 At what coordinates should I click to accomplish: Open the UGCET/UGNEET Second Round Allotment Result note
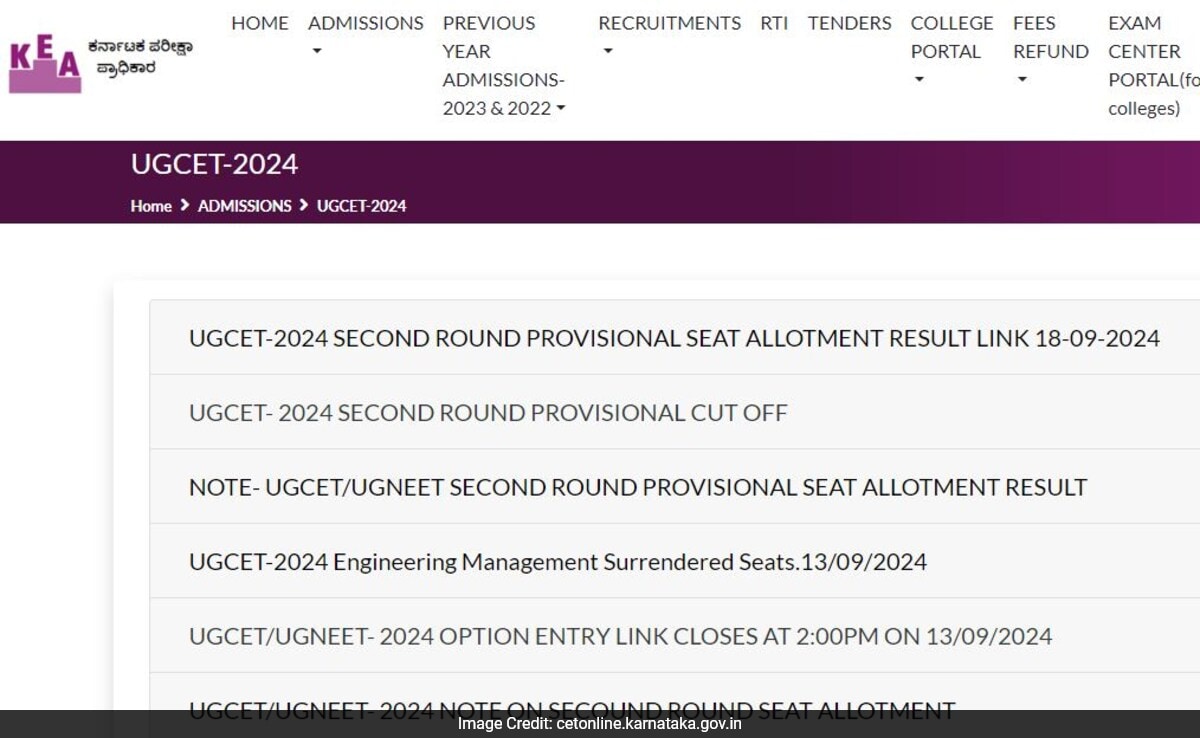tap(637, 487)
